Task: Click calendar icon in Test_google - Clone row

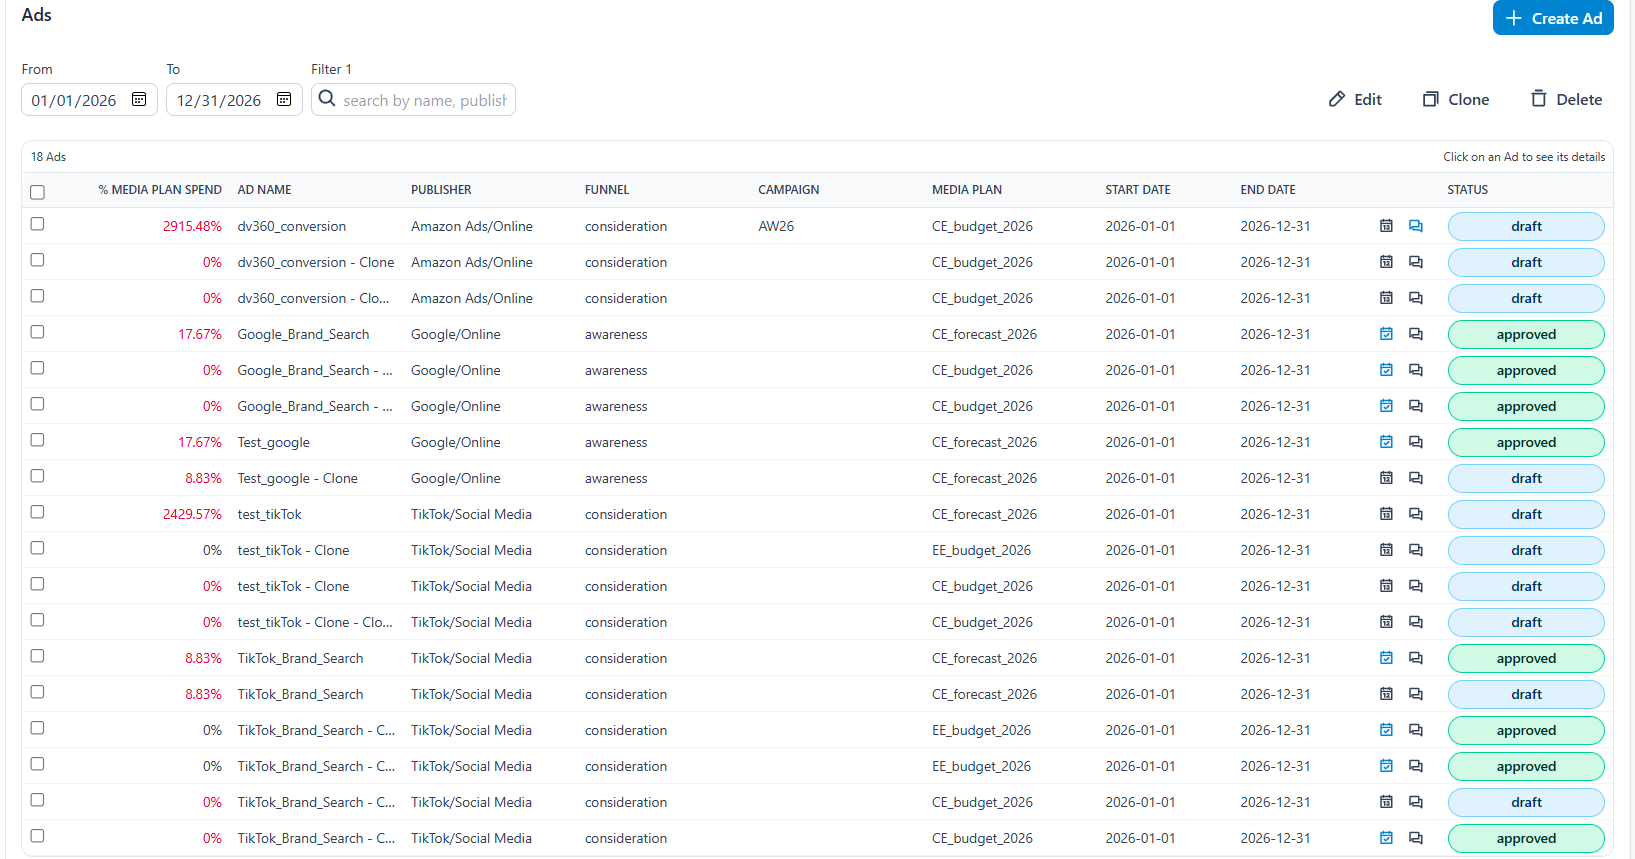Action: point(1386,478)
